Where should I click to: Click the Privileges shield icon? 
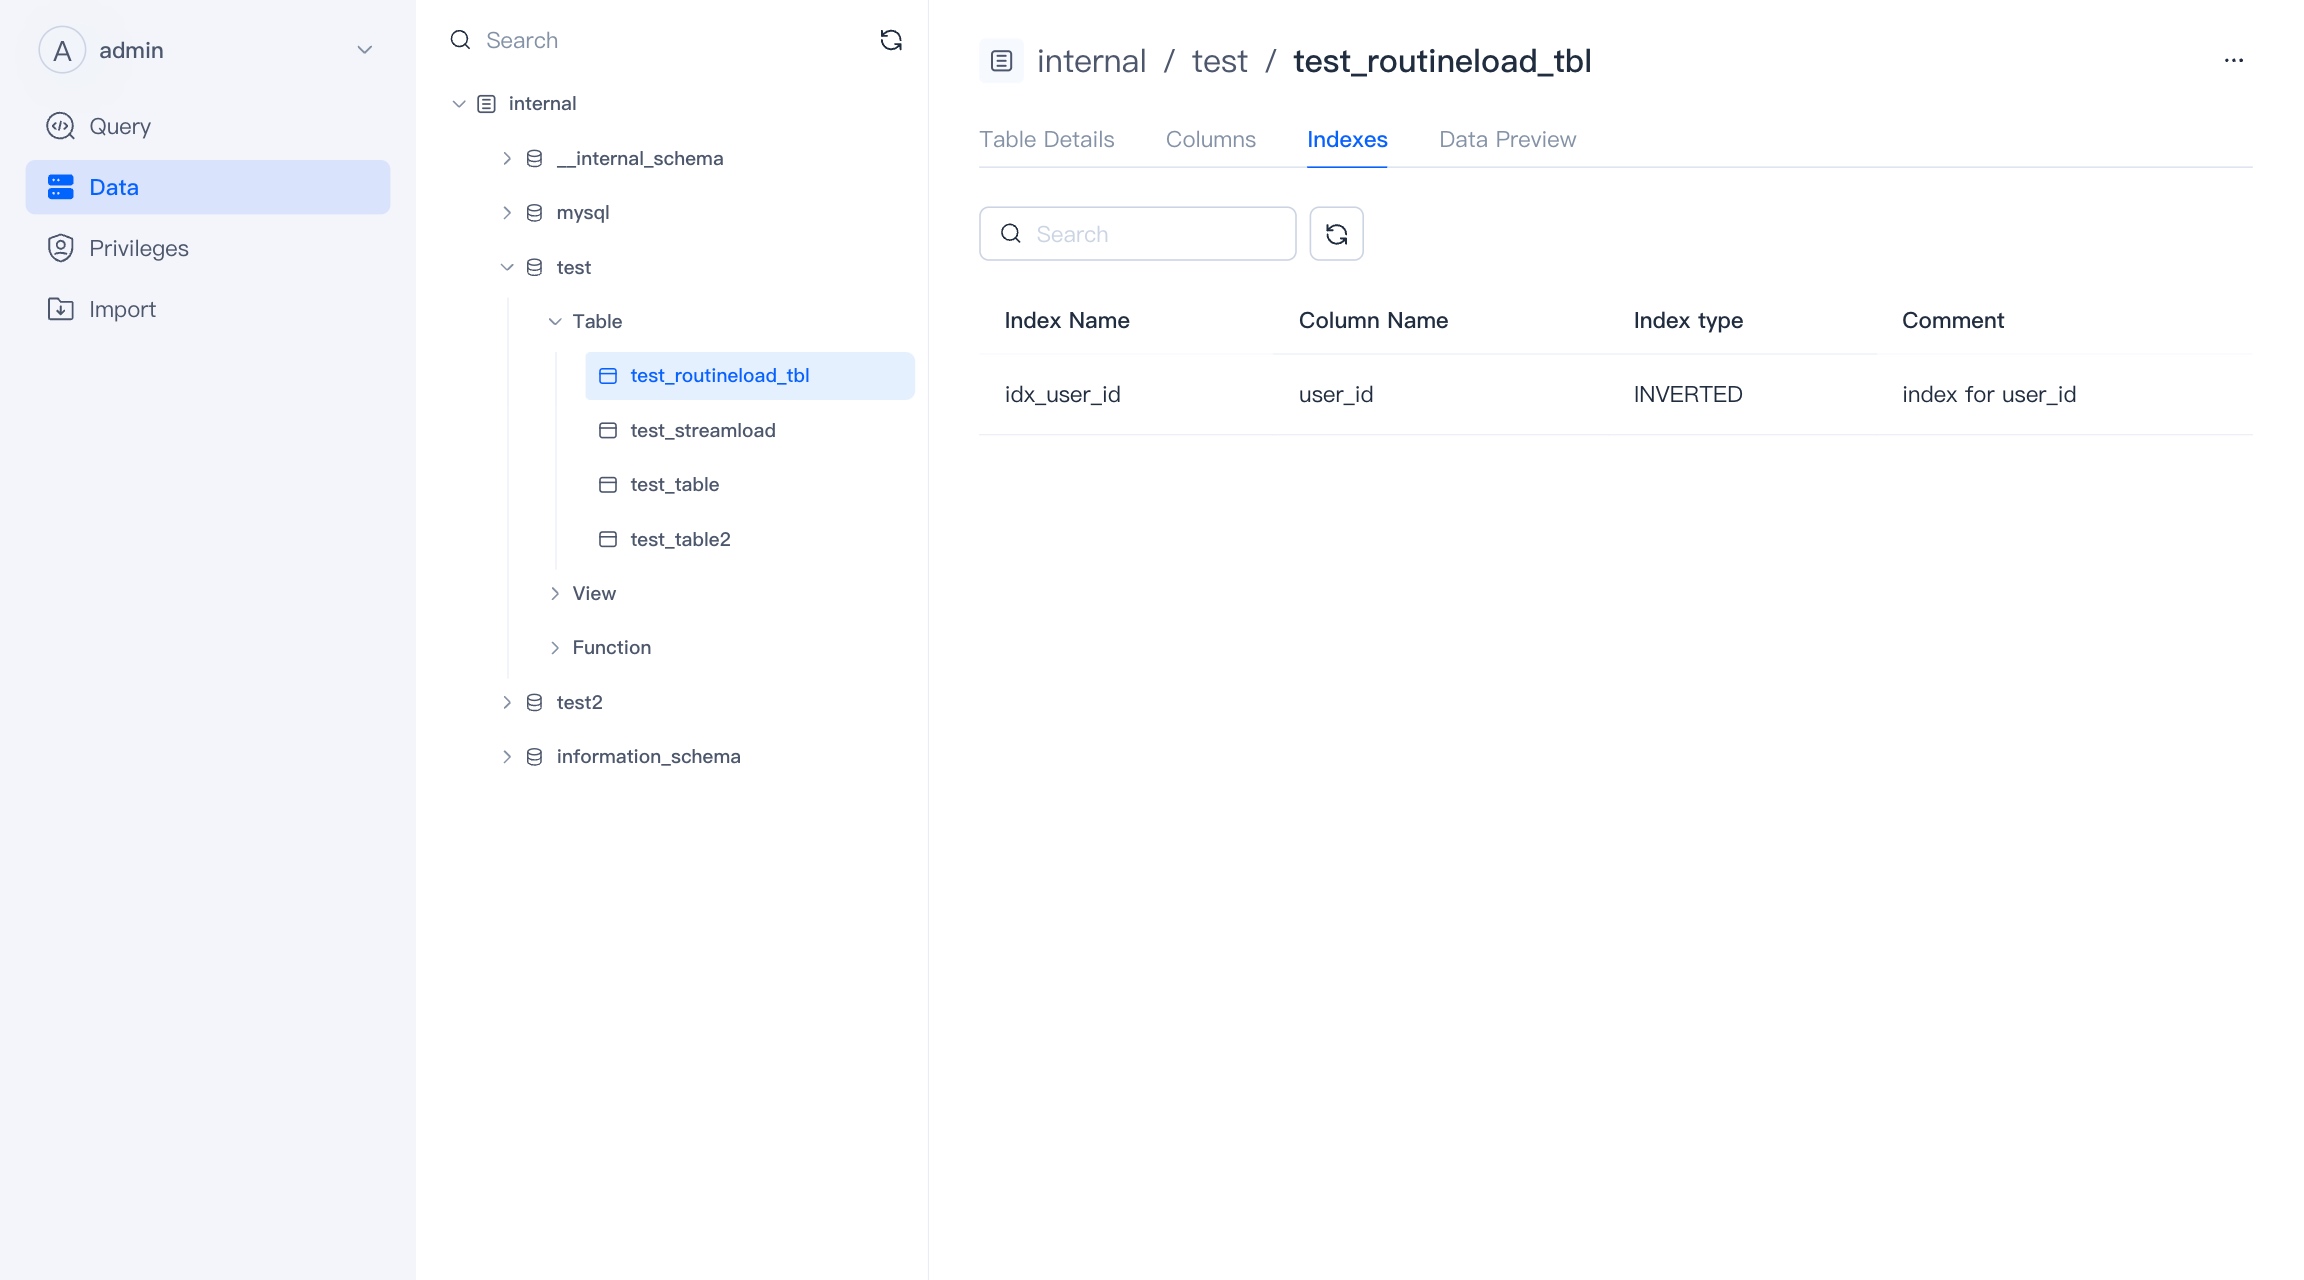click(x=61, y=248)
